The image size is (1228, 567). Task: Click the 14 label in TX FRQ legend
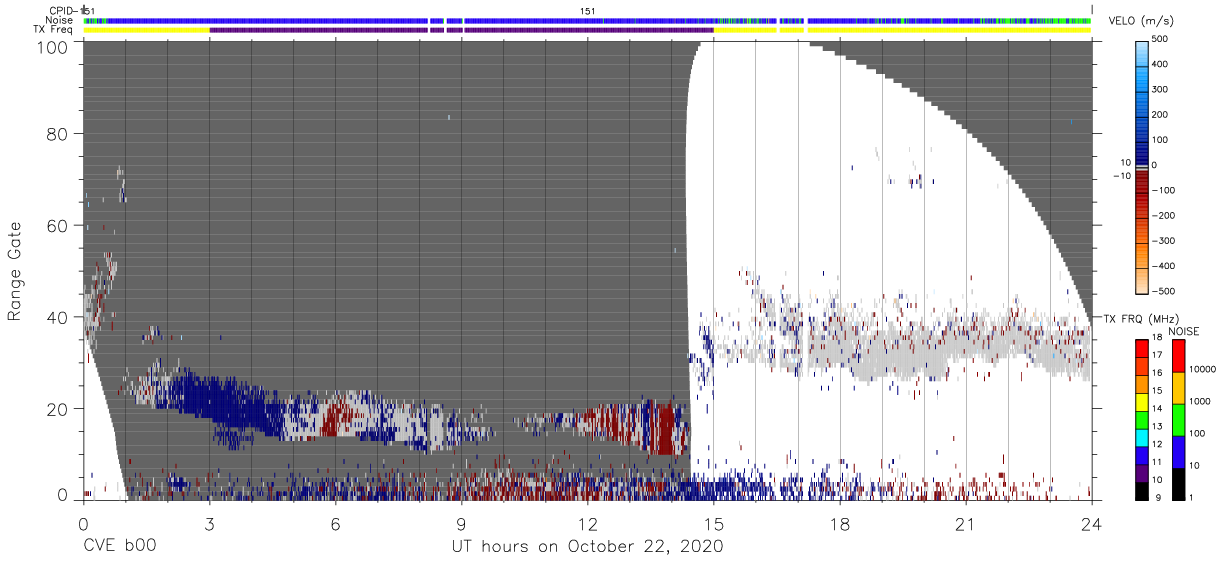tap(1159, 407)
